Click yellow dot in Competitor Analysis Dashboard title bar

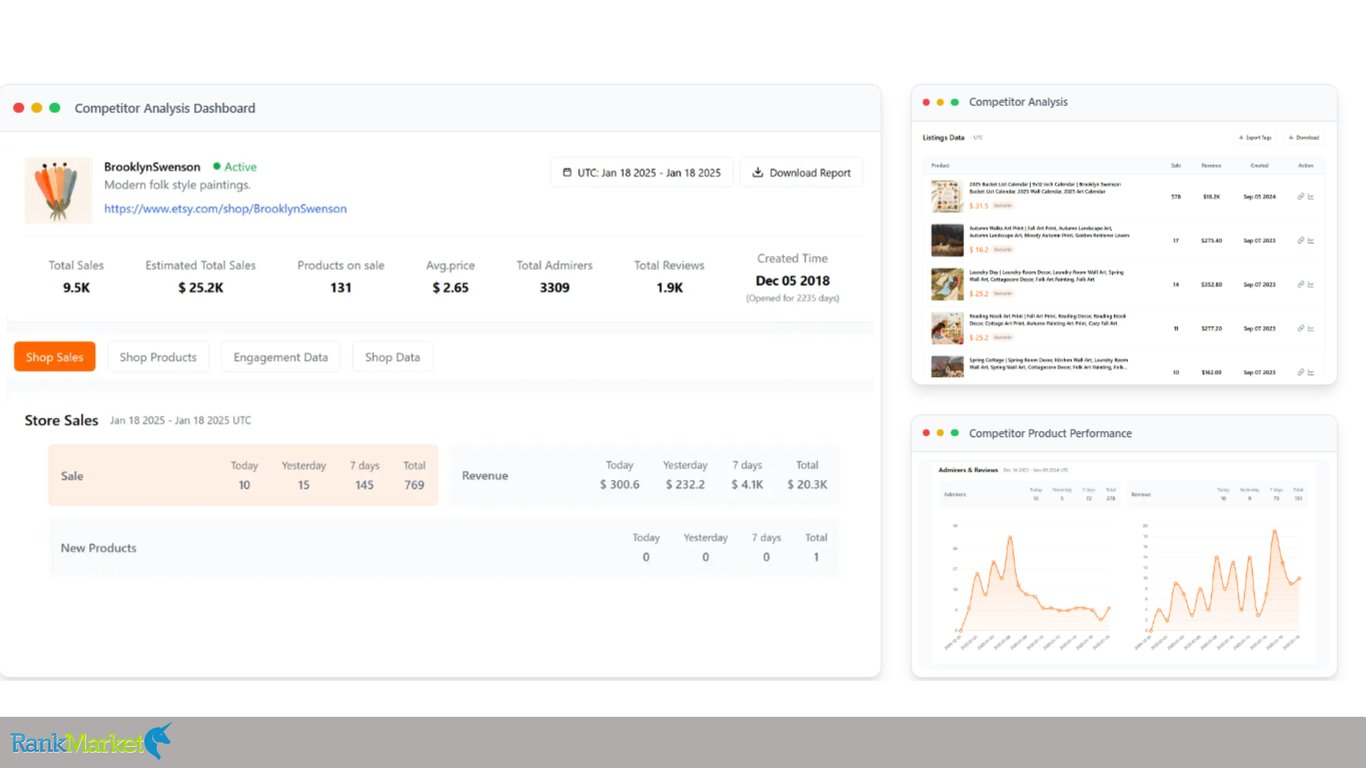pyautogui.click(x=37, y=108)
